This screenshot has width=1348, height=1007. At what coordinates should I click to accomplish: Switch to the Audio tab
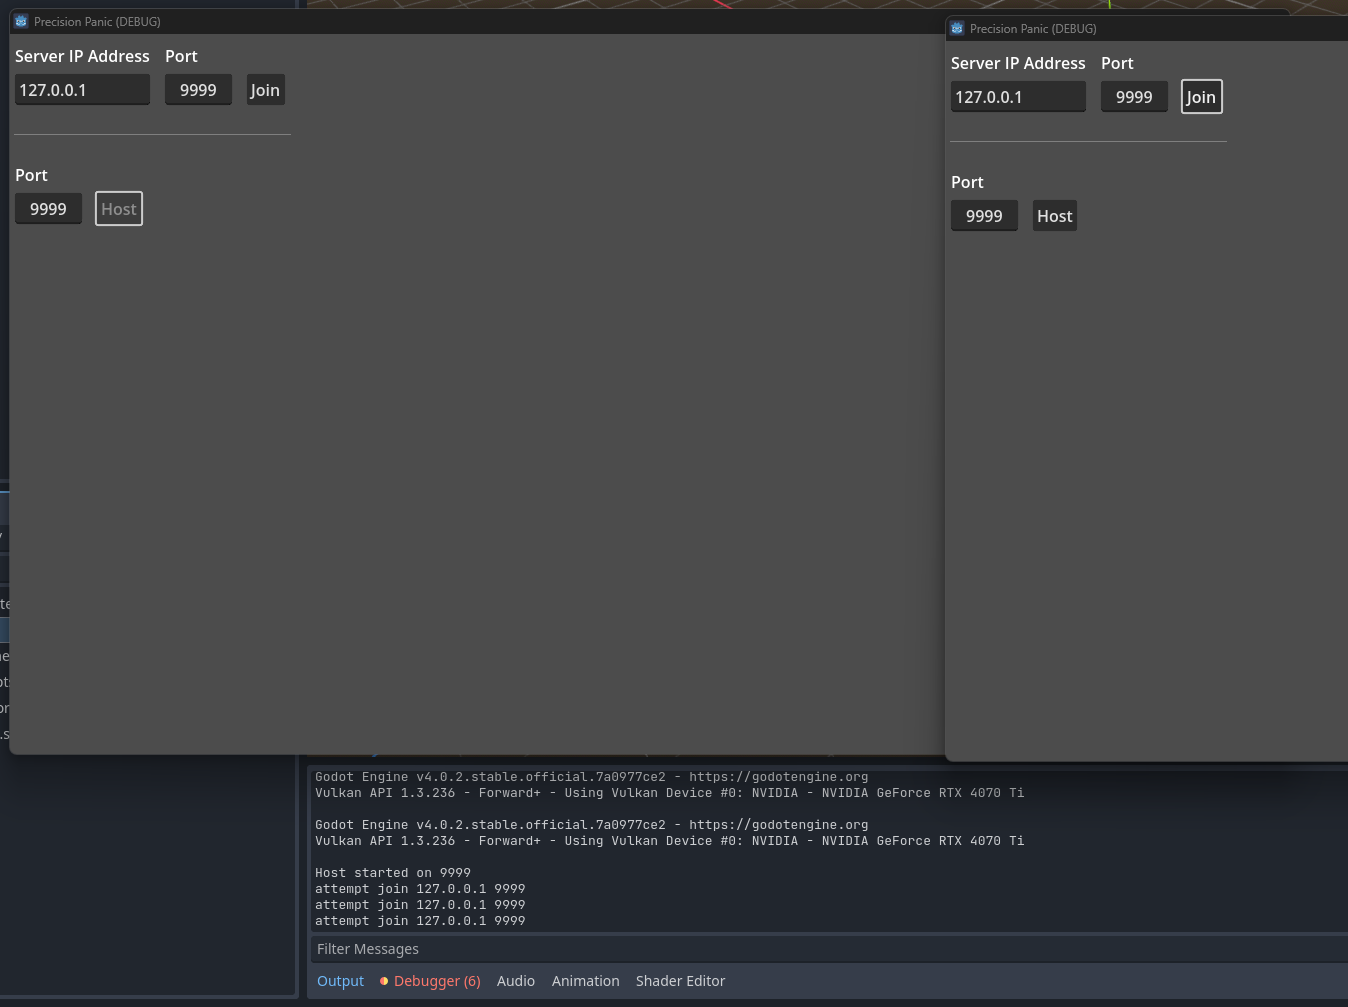pos(516,981)
